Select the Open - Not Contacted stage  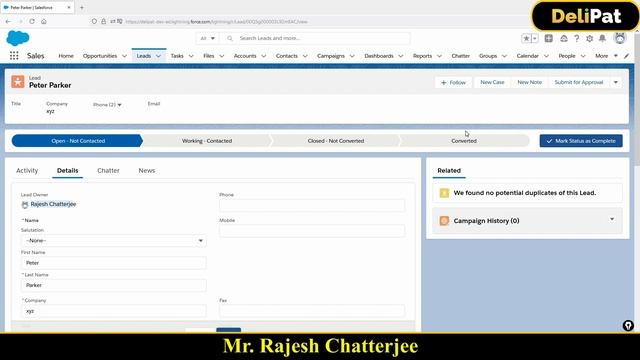77,141
